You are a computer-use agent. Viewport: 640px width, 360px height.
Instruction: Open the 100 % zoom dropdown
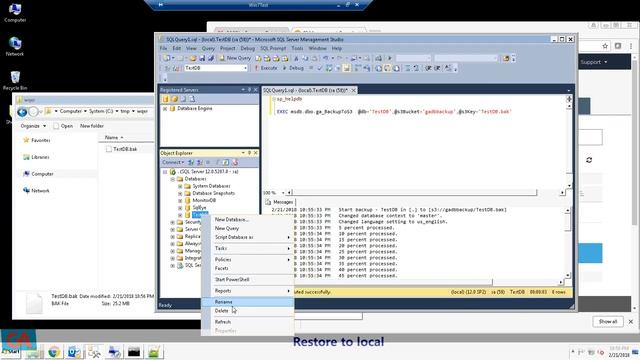[x=283, y=193]
